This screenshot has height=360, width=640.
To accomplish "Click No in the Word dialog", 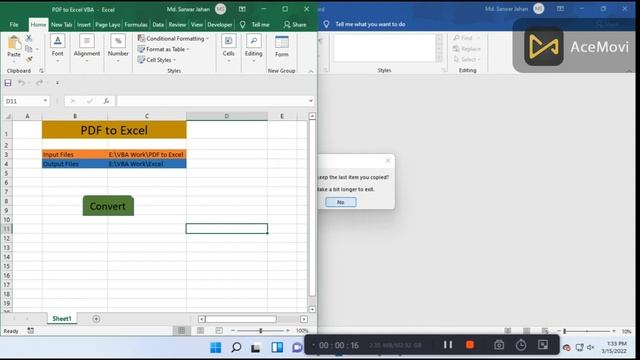I will pos(341,202).
